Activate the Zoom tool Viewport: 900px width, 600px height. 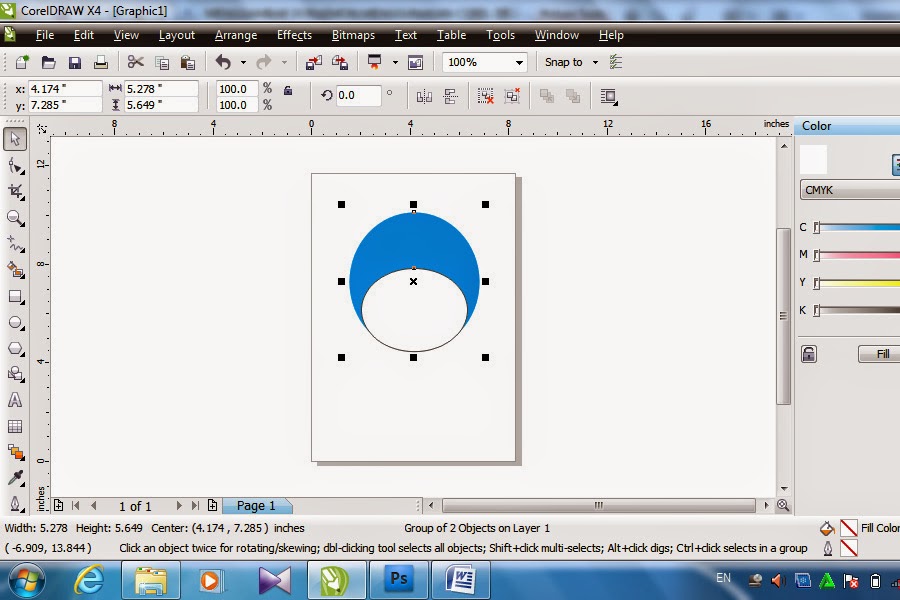(x=14, y=219)
